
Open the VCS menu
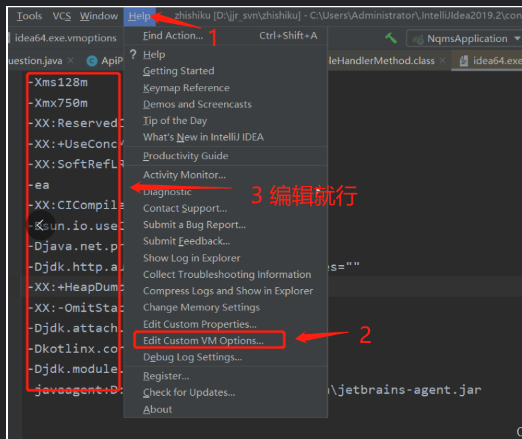[x=62, y=16]
